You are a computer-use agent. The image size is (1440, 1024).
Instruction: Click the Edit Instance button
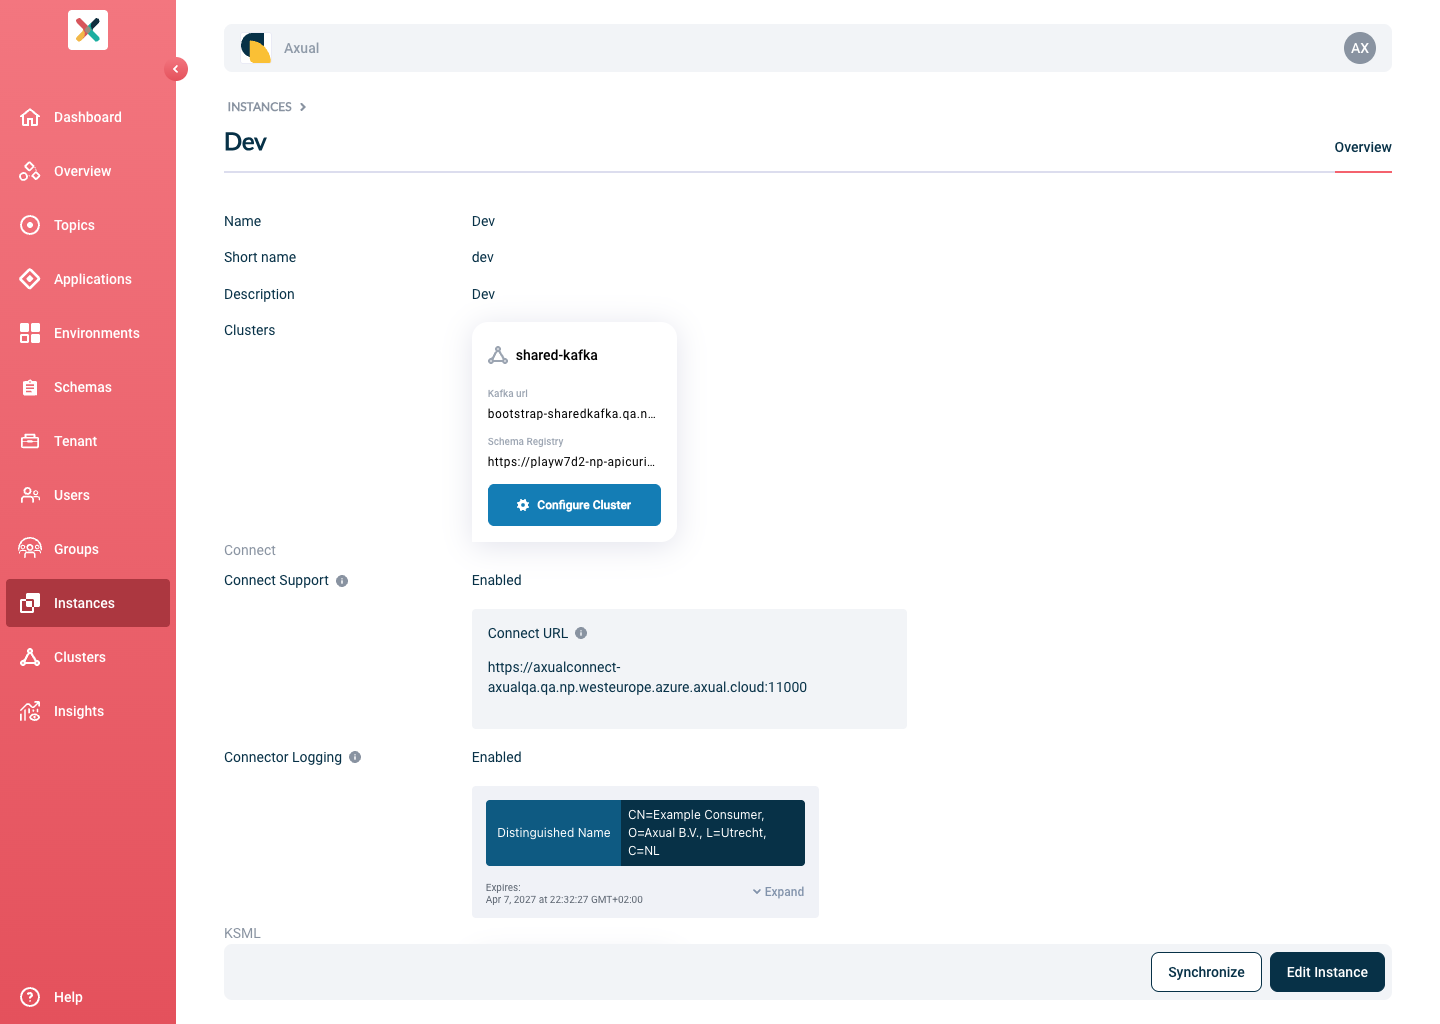click(x=1327, y=972)
